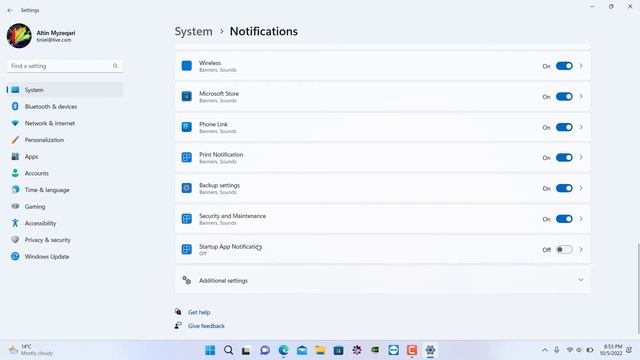
Task: Click the Security and Maintenance icon
Action: (x=187, y=219)
